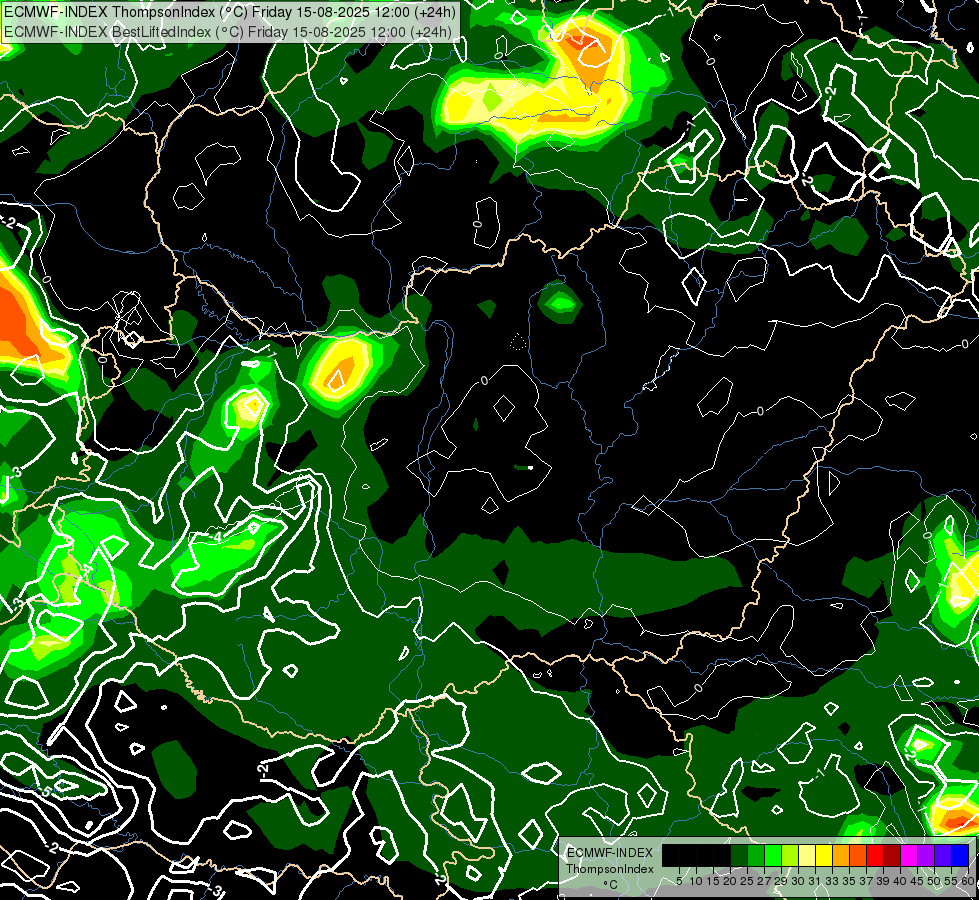This screenshot has width=979, height=900.
Task: Select the pure yellow 31–33 legend swatch
Action: pos(824,856)
